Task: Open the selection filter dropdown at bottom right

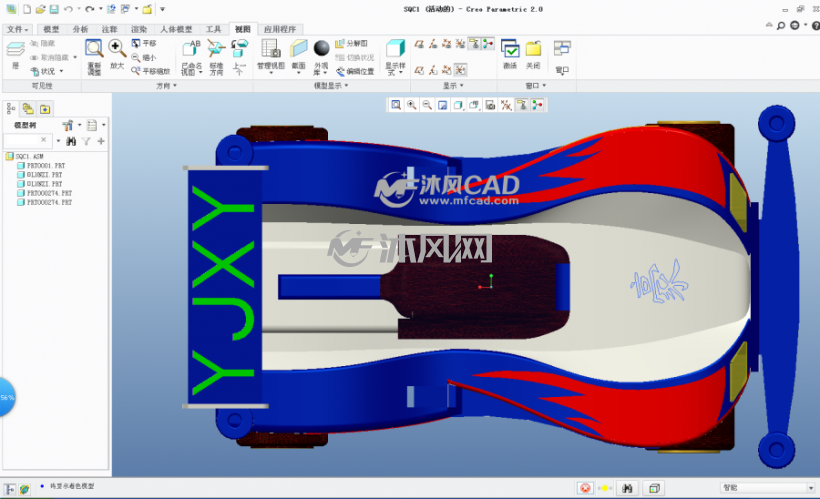Action: pyautogui.click(x=768, y=487)
